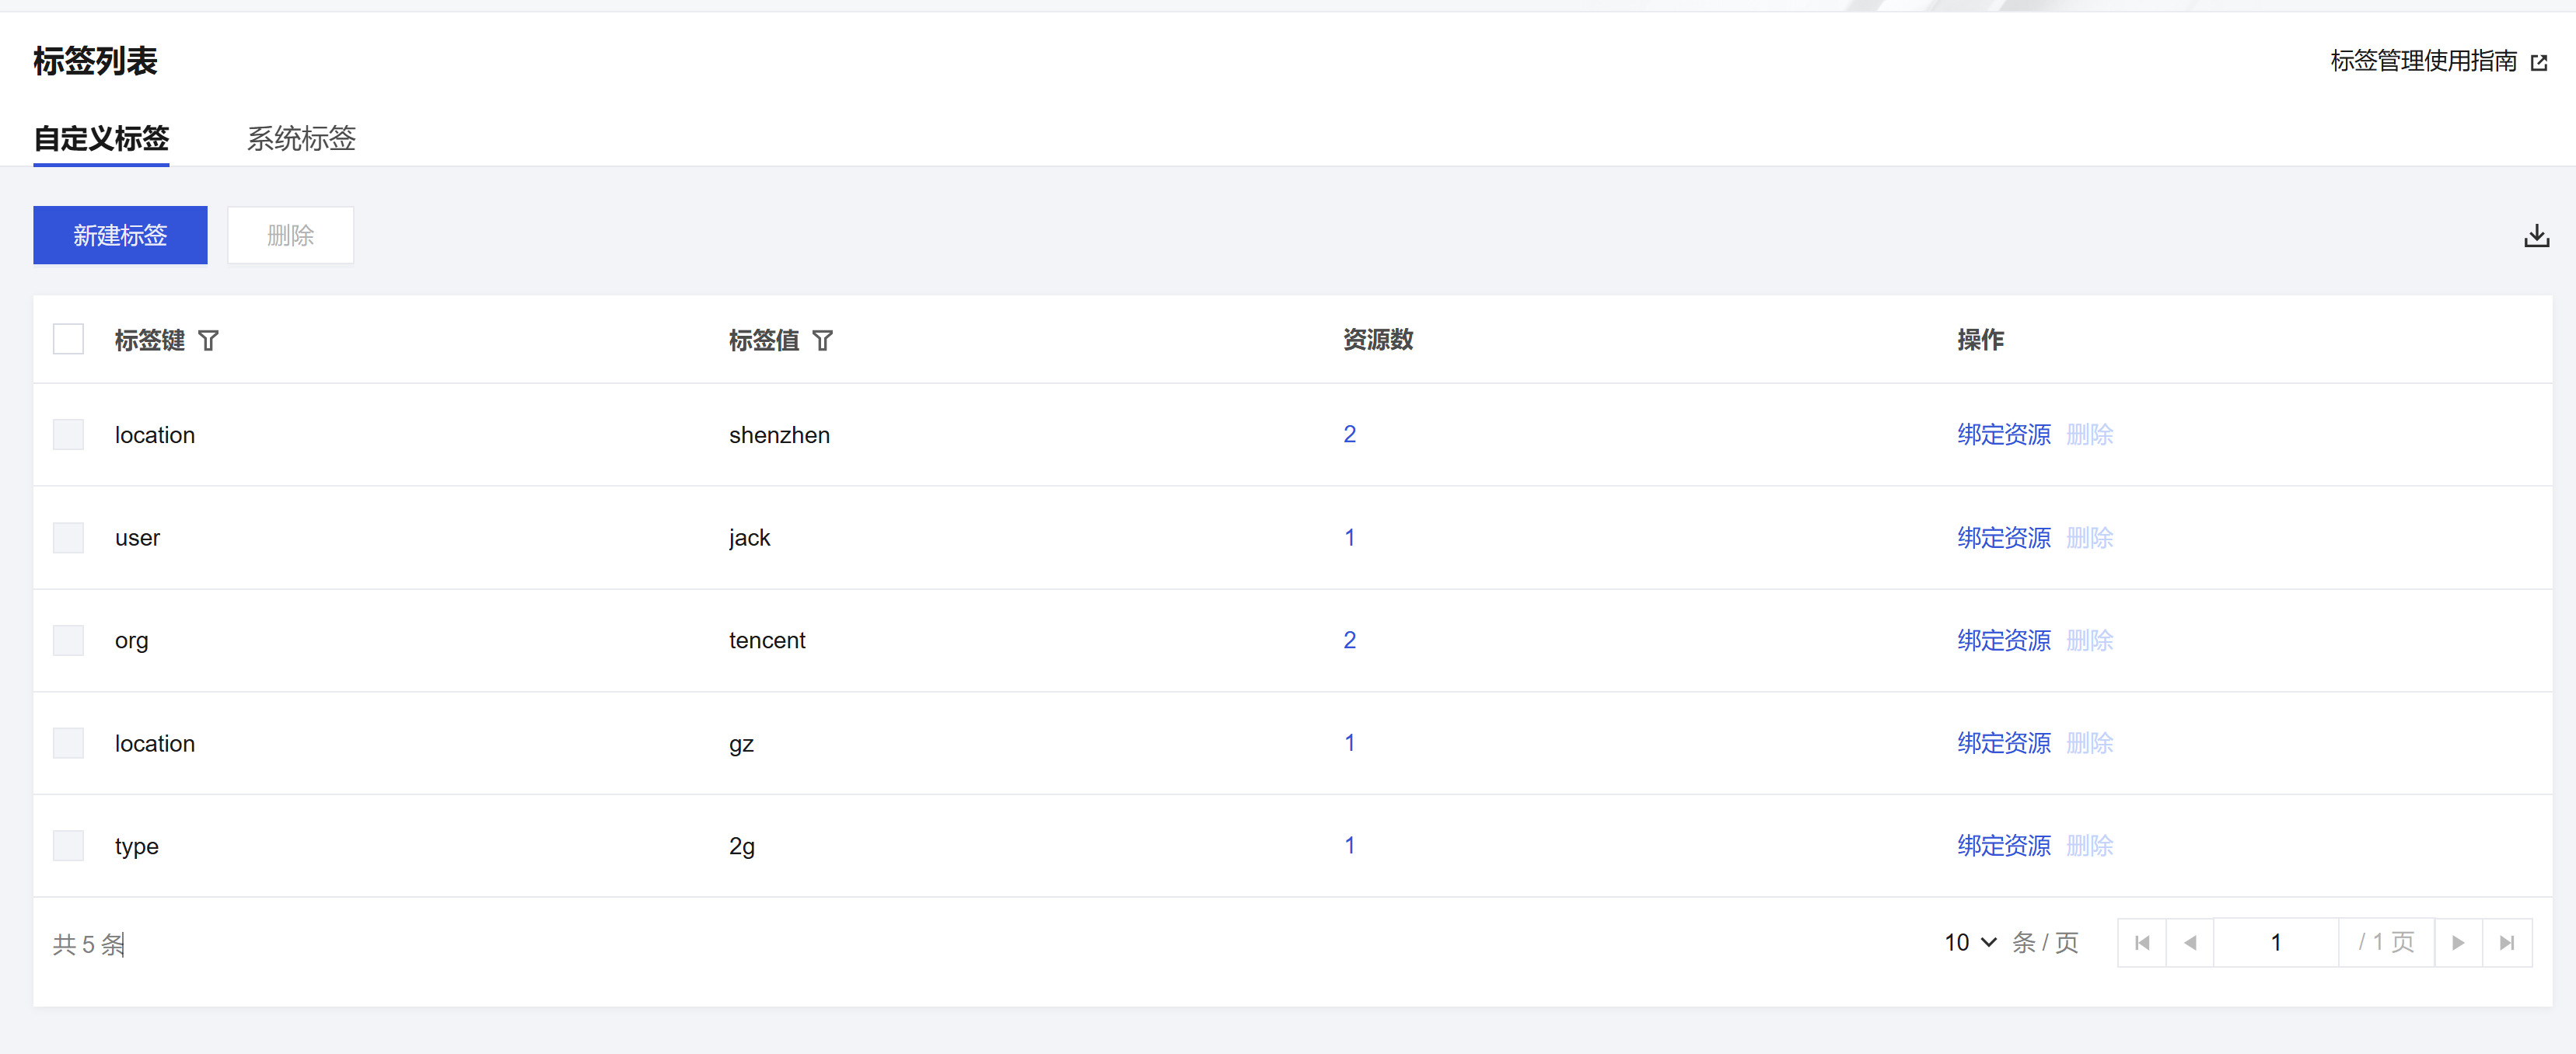Image resolution: width=2576 pixels, height=1054 pixels.
Task: Toggle the select-all header checkbox
Action: tap(68, 340)
